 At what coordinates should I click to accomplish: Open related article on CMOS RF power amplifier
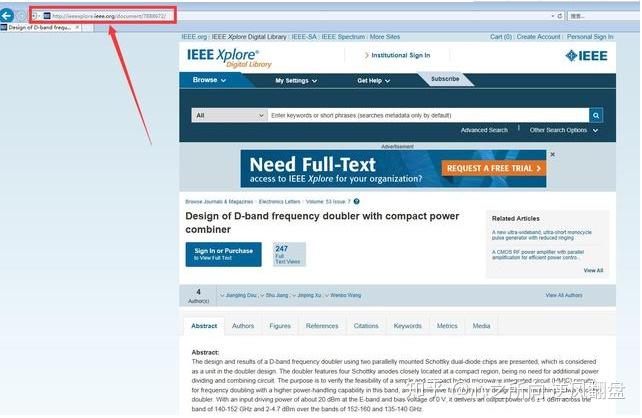(538, 255)
